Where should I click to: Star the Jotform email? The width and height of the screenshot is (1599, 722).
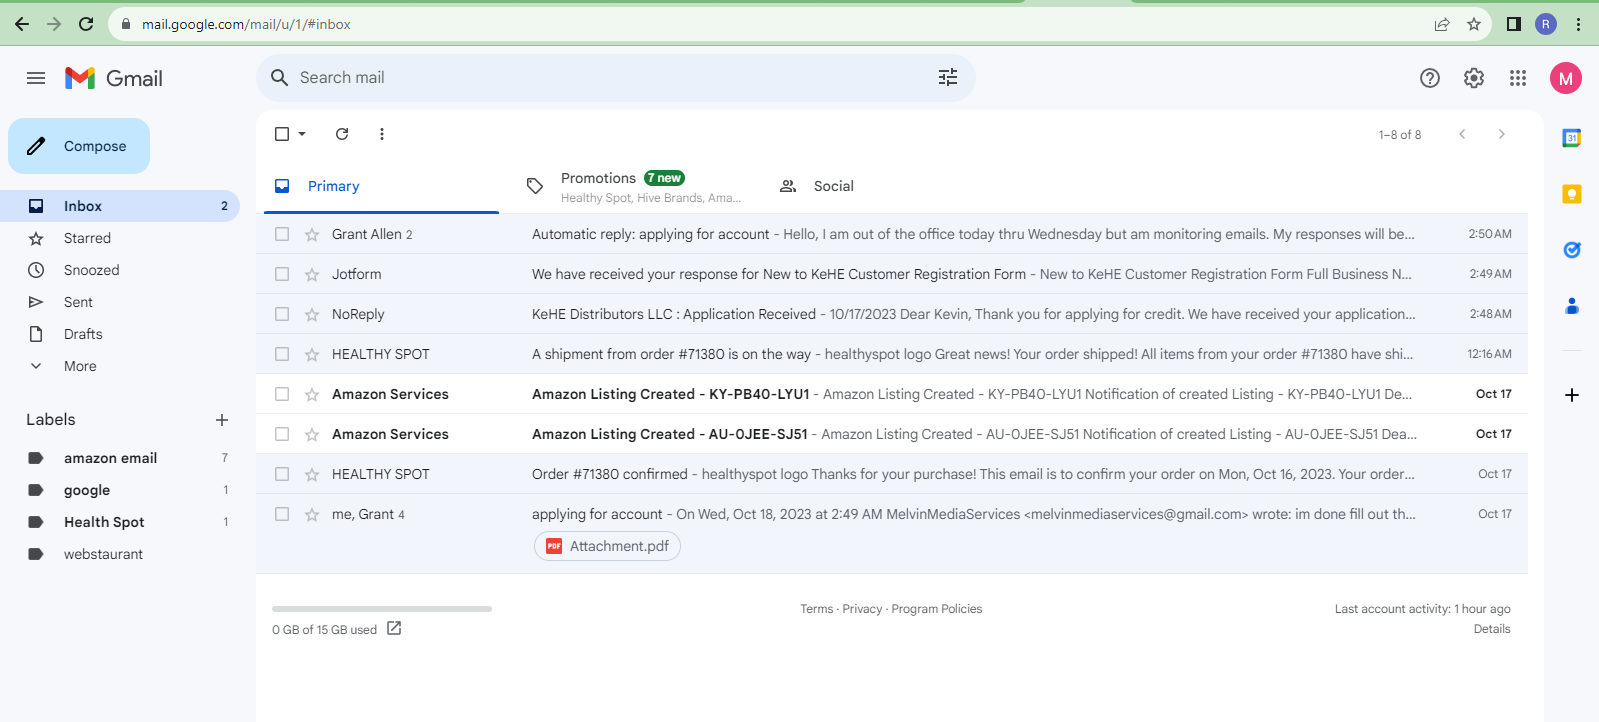point(312,274)
